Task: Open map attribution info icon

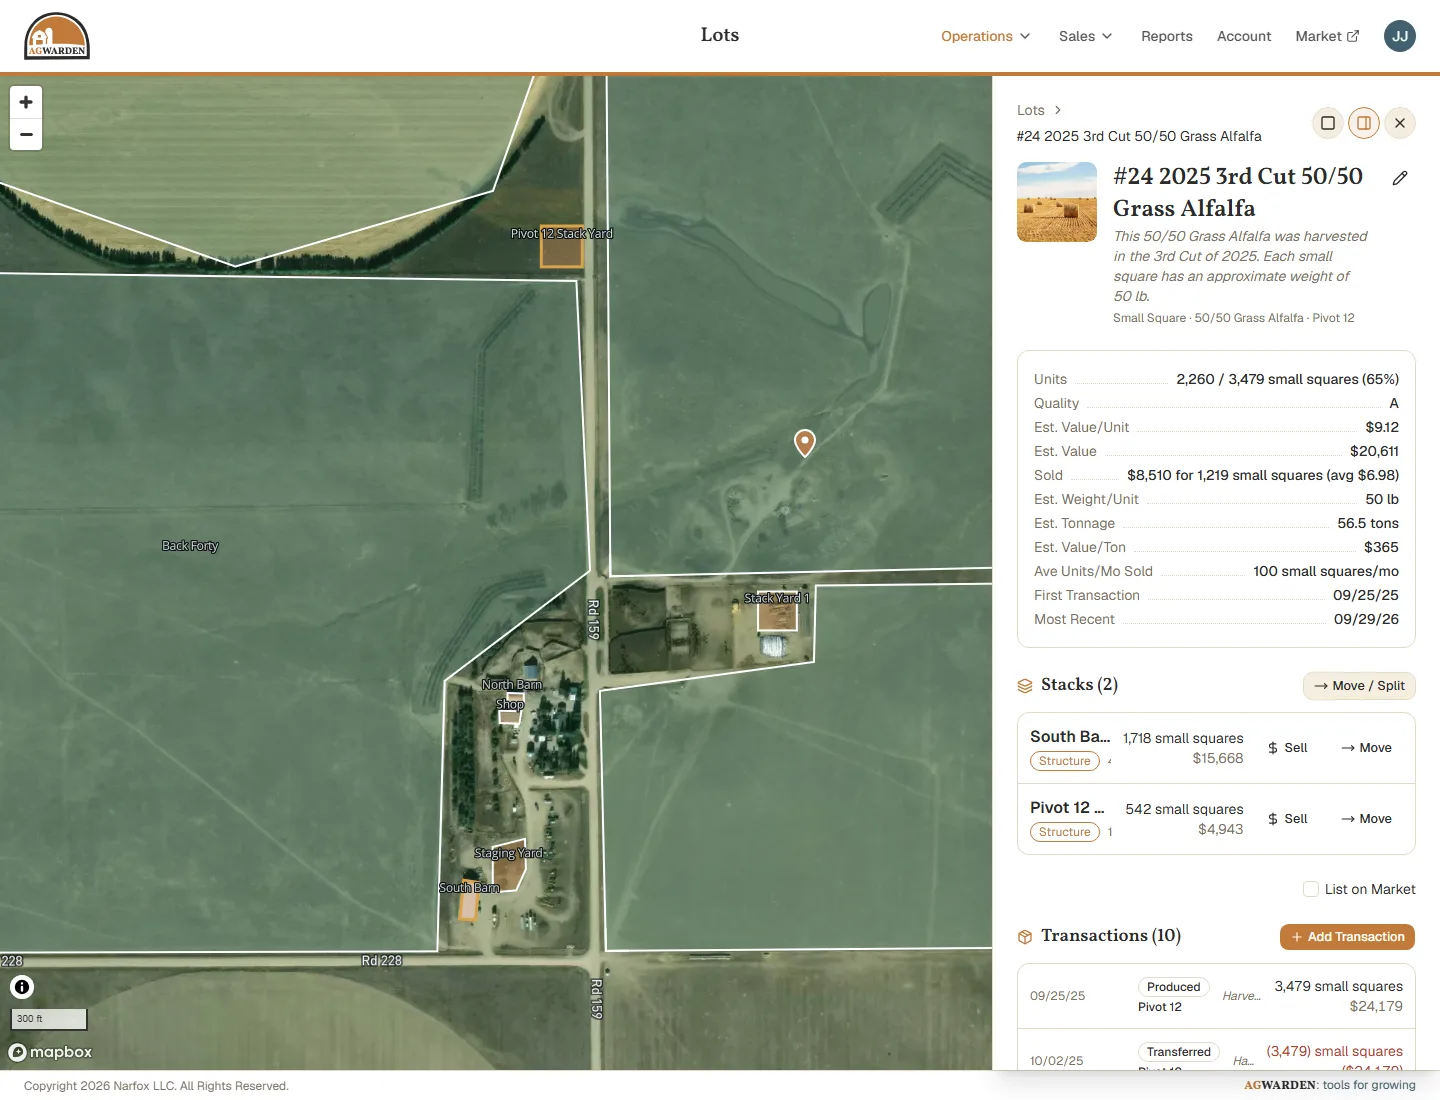Action: (x=22, y=987)
